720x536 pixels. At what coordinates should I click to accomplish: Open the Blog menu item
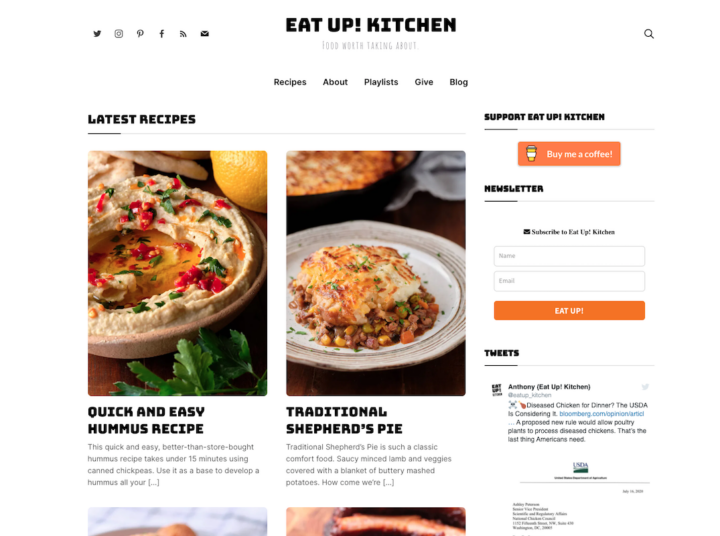pos(459,82)
